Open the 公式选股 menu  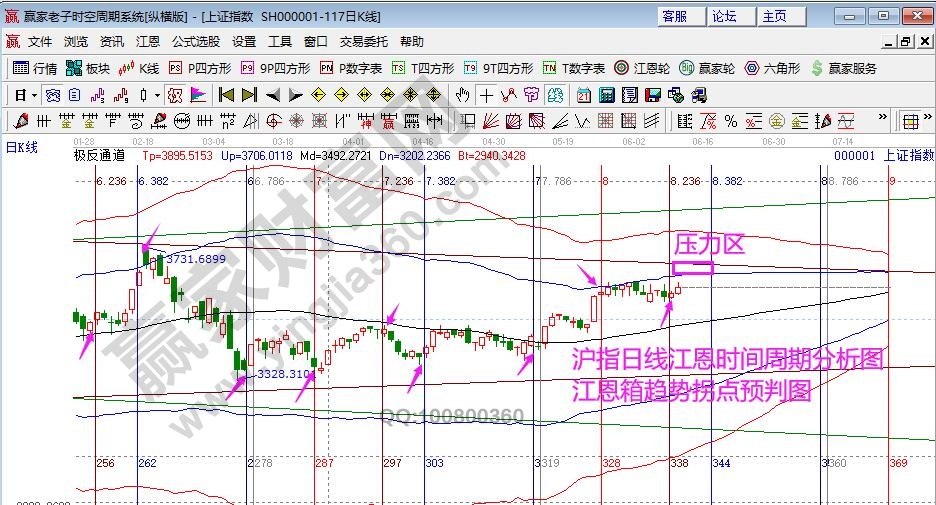click(196, 42)
